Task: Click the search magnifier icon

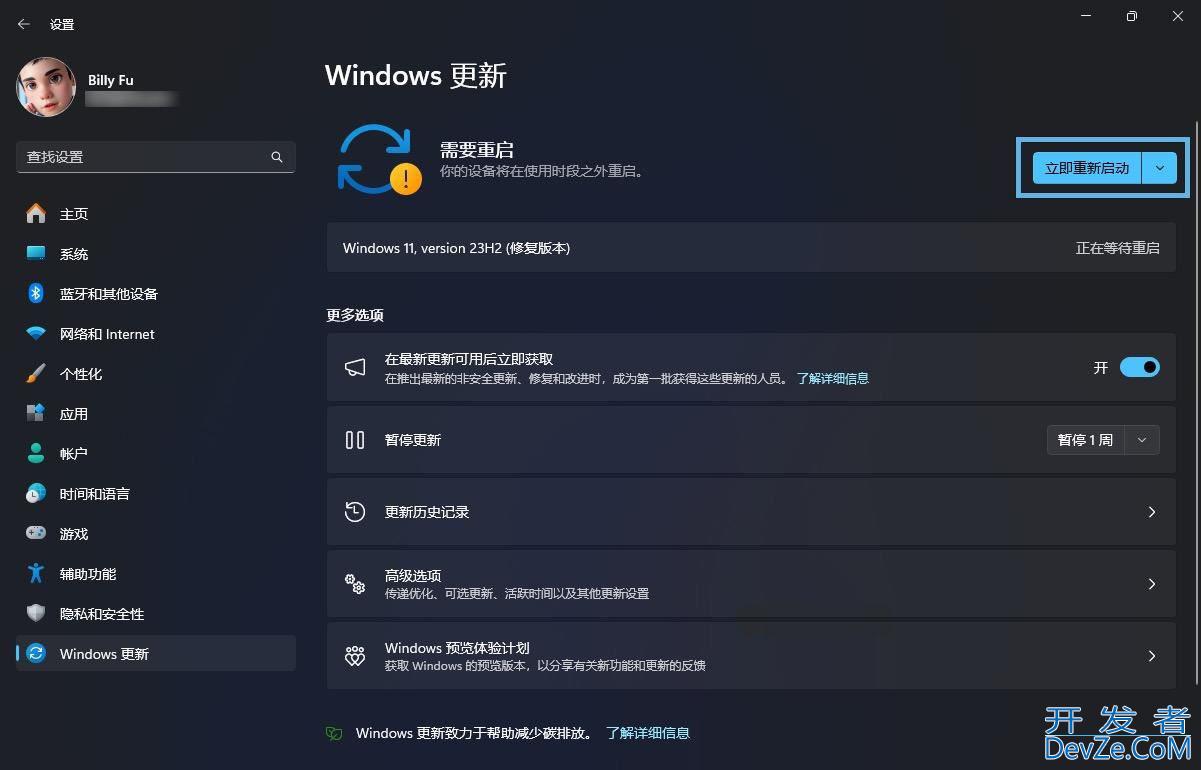Action: point(277,157)
